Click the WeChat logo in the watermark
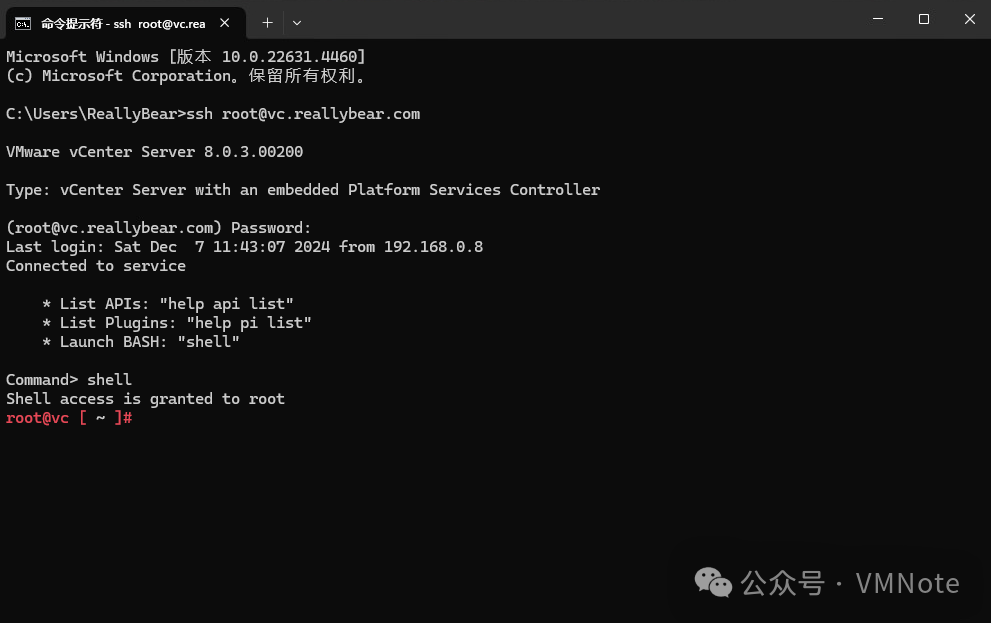 713,582
